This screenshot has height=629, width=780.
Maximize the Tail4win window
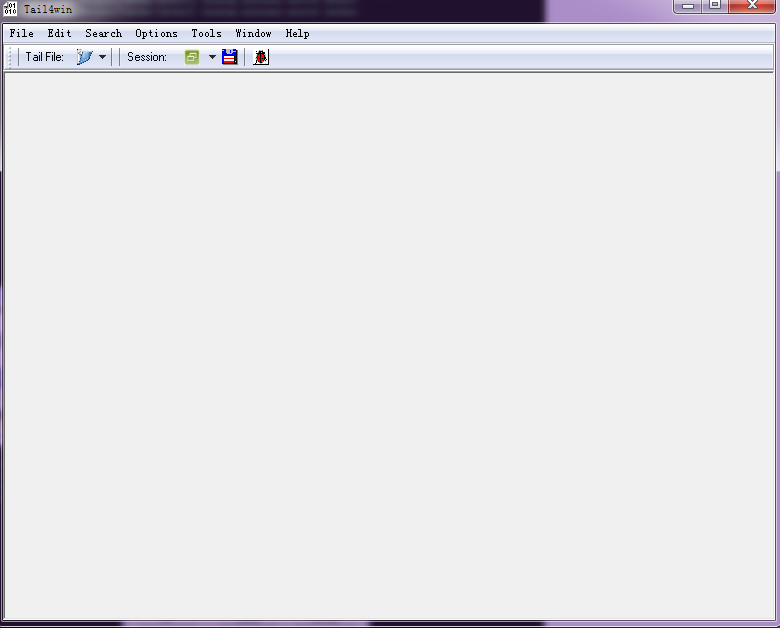pos(715,6)
